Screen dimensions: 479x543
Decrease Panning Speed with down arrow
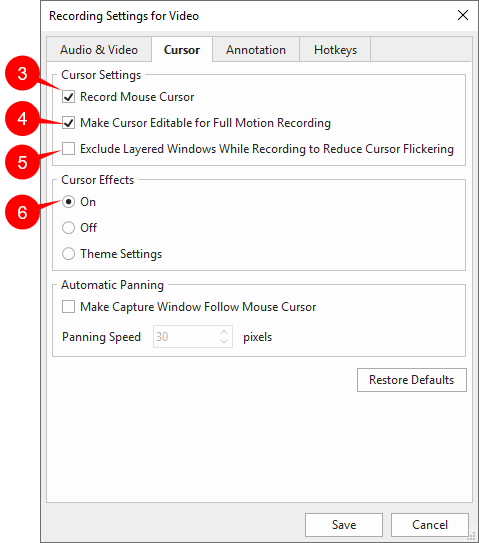coord(224,341)
